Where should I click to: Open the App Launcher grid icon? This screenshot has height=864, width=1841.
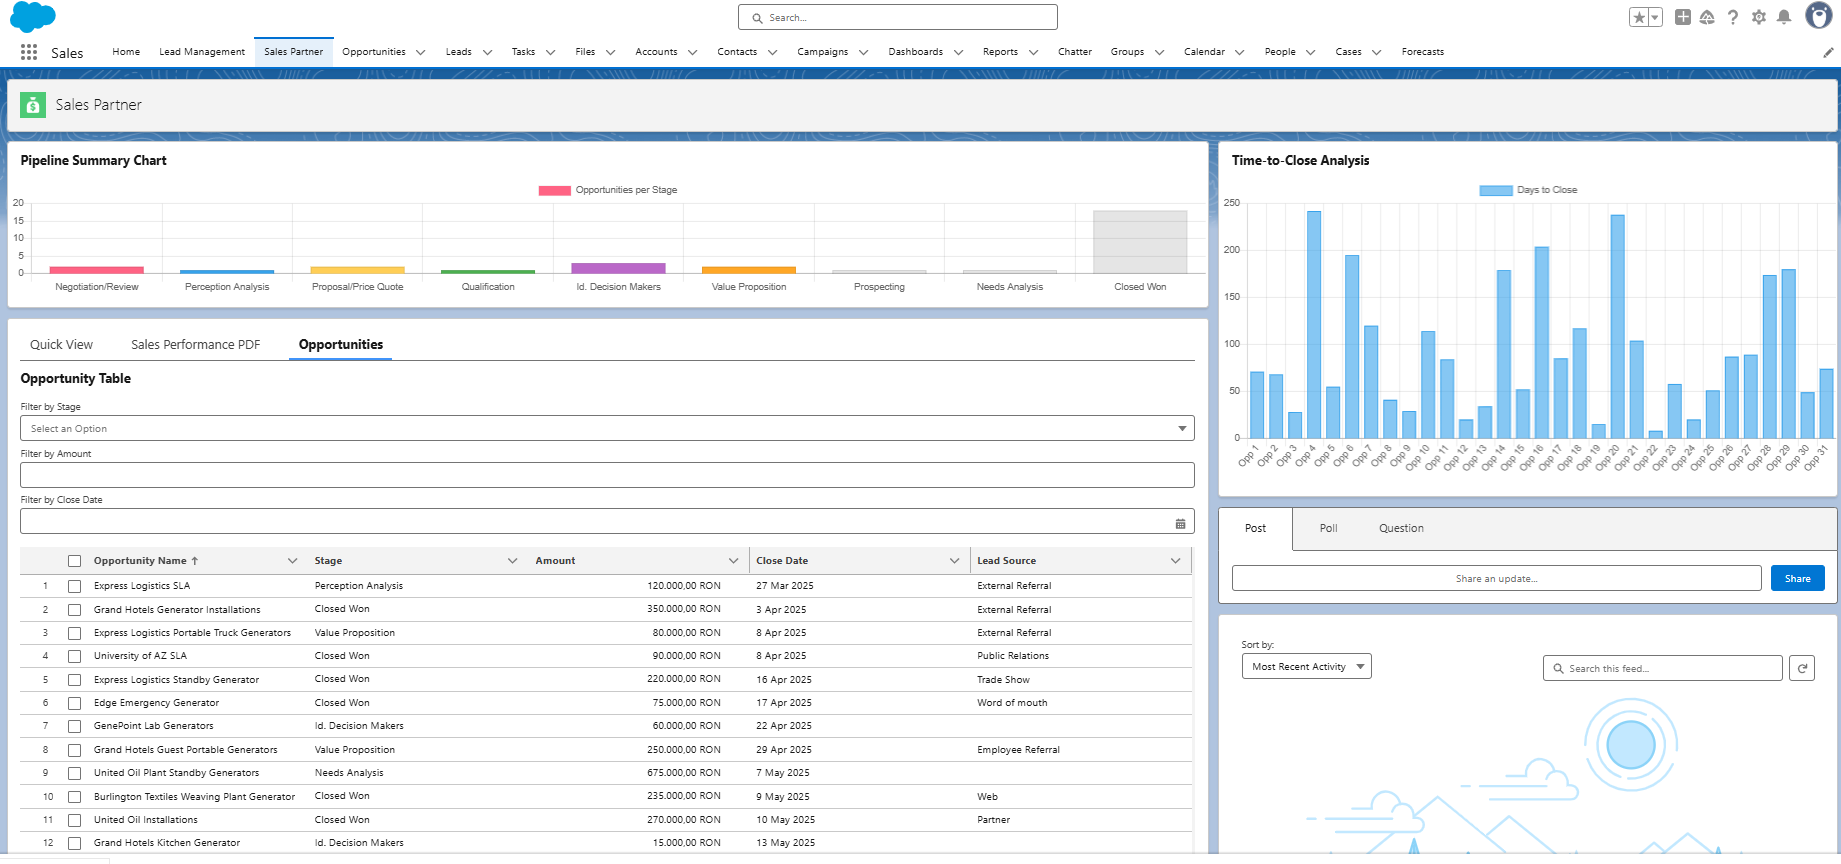coord(29,52)
